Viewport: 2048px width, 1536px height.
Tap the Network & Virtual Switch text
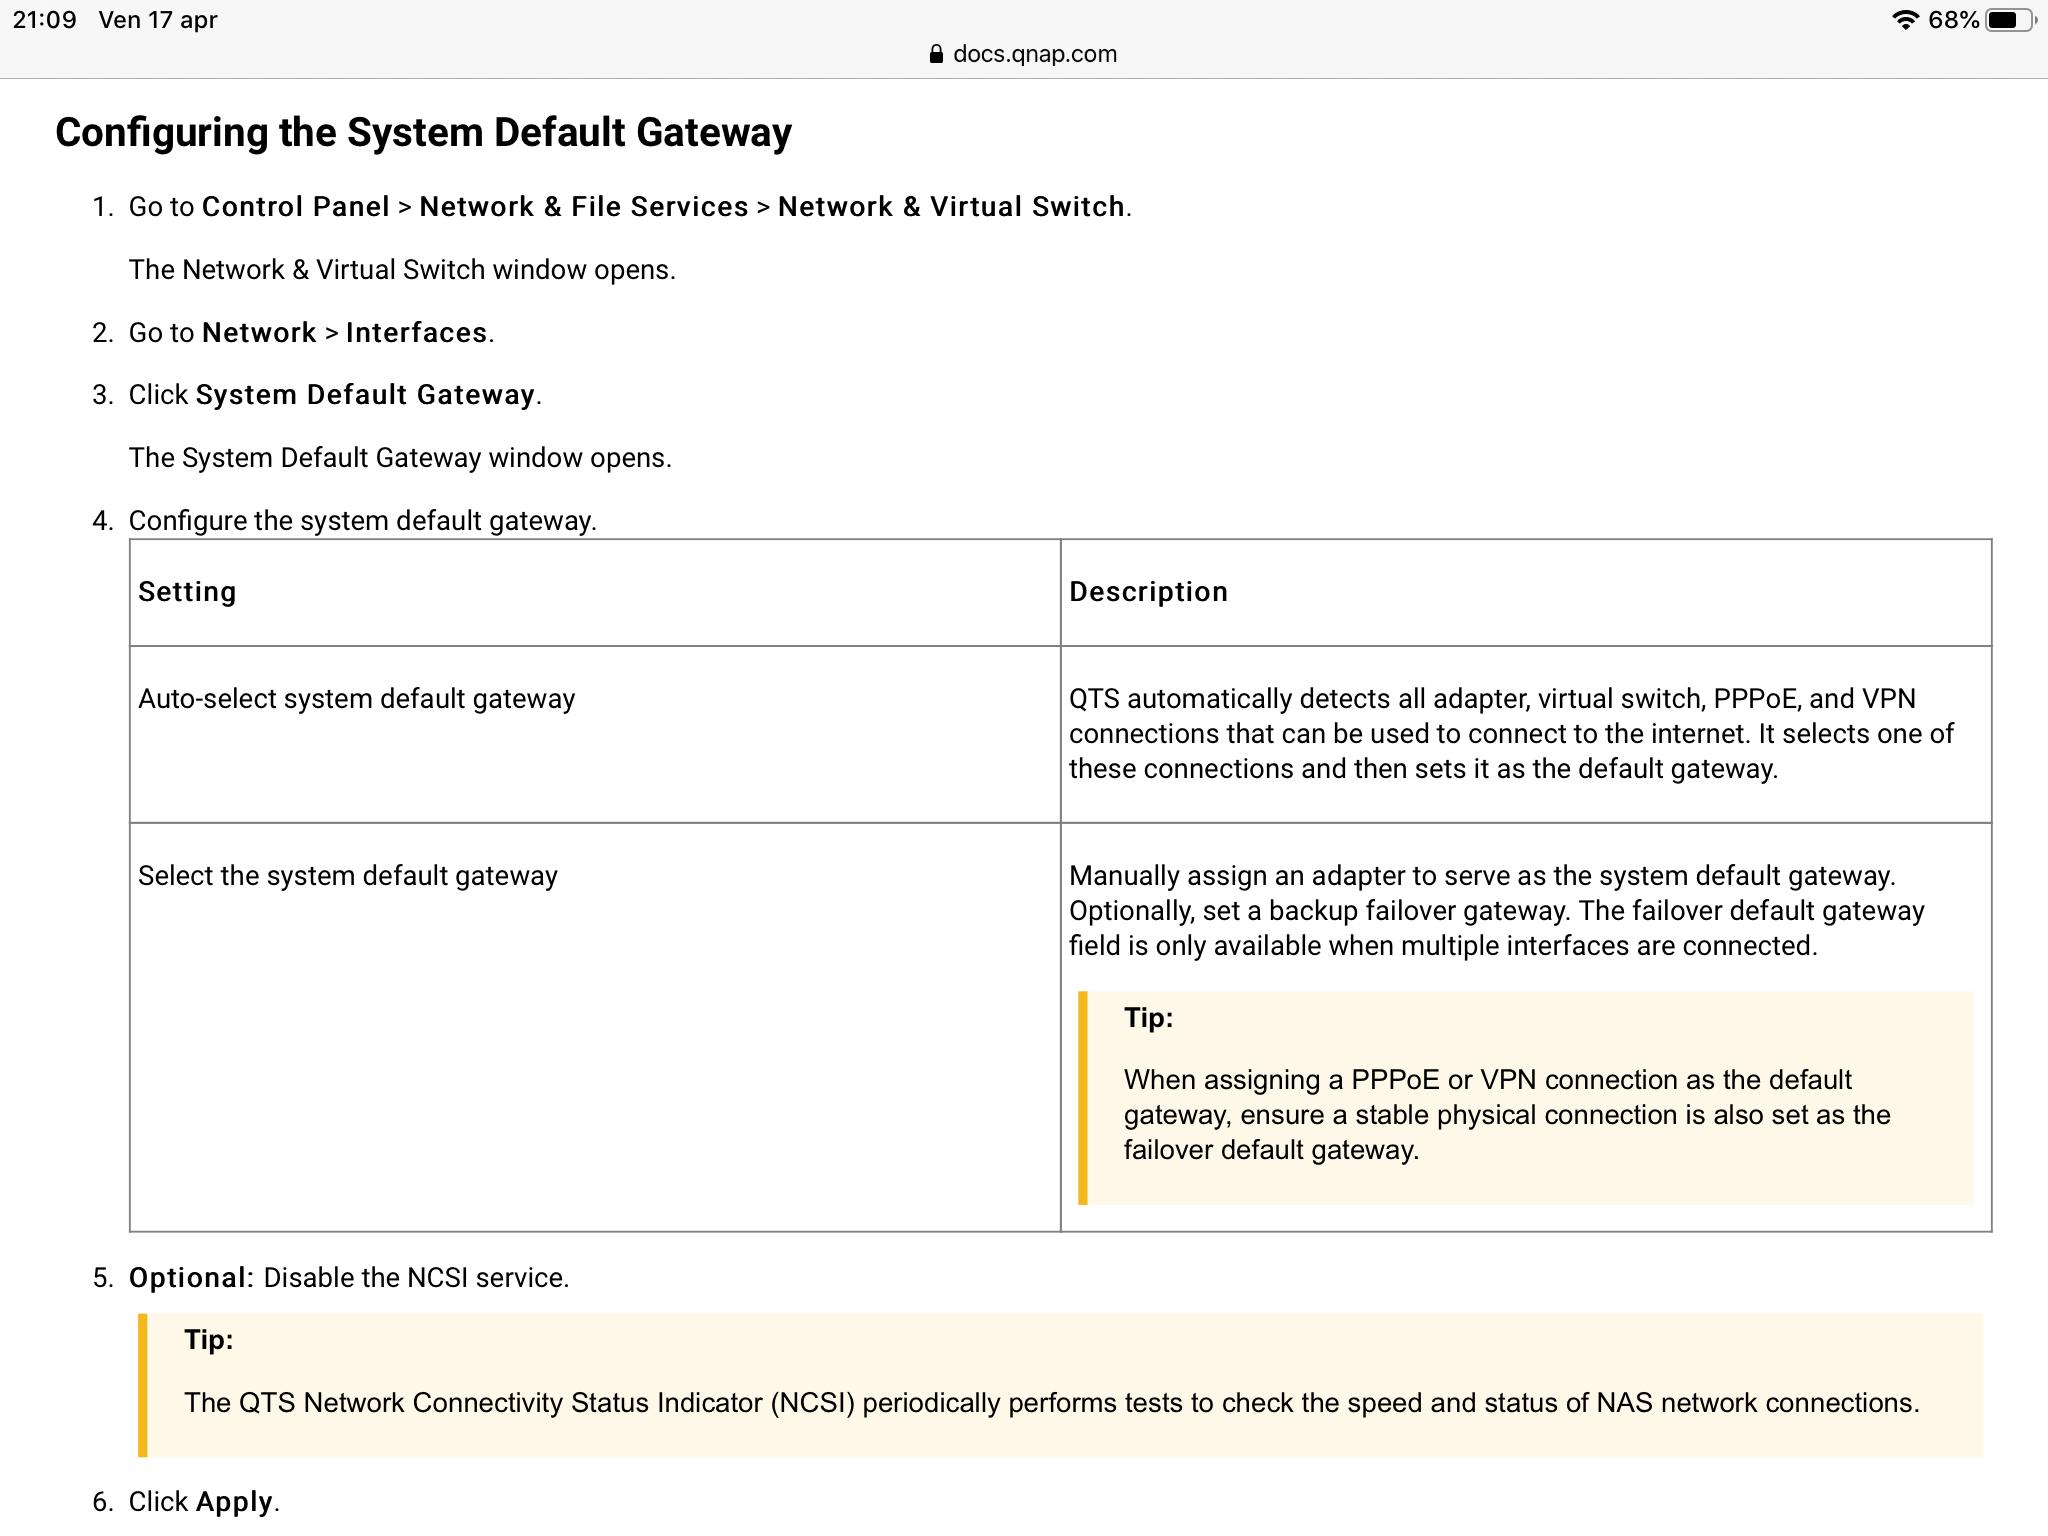click(x=951, y=207)
